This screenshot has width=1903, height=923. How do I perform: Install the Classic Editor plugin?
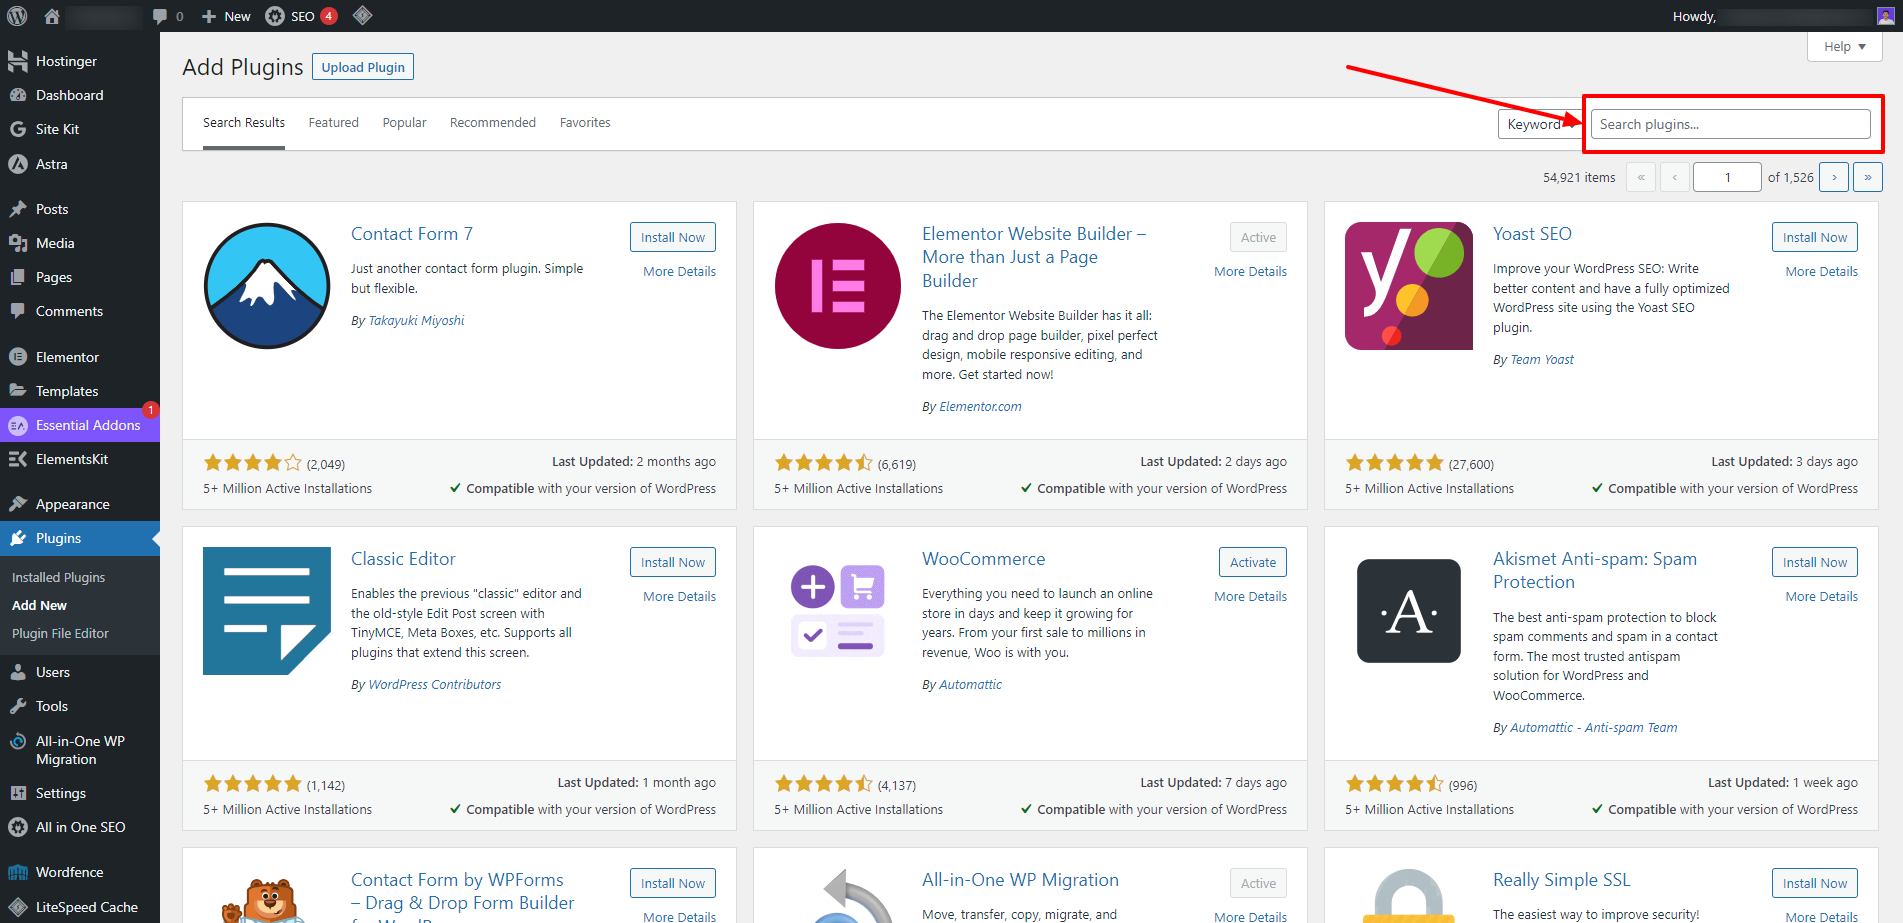pos(672,562)
